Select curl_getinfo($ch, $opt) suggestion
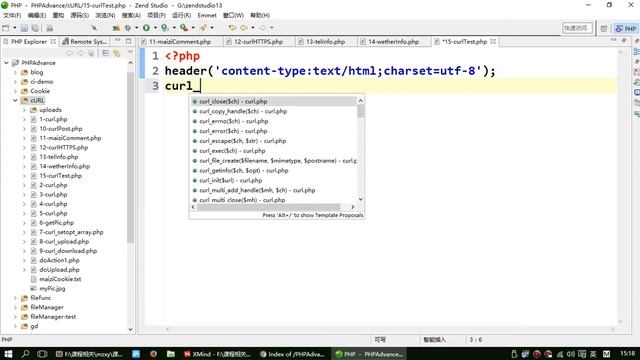The width and height of the screenshot is (640, 360). (x=274, y=171)
